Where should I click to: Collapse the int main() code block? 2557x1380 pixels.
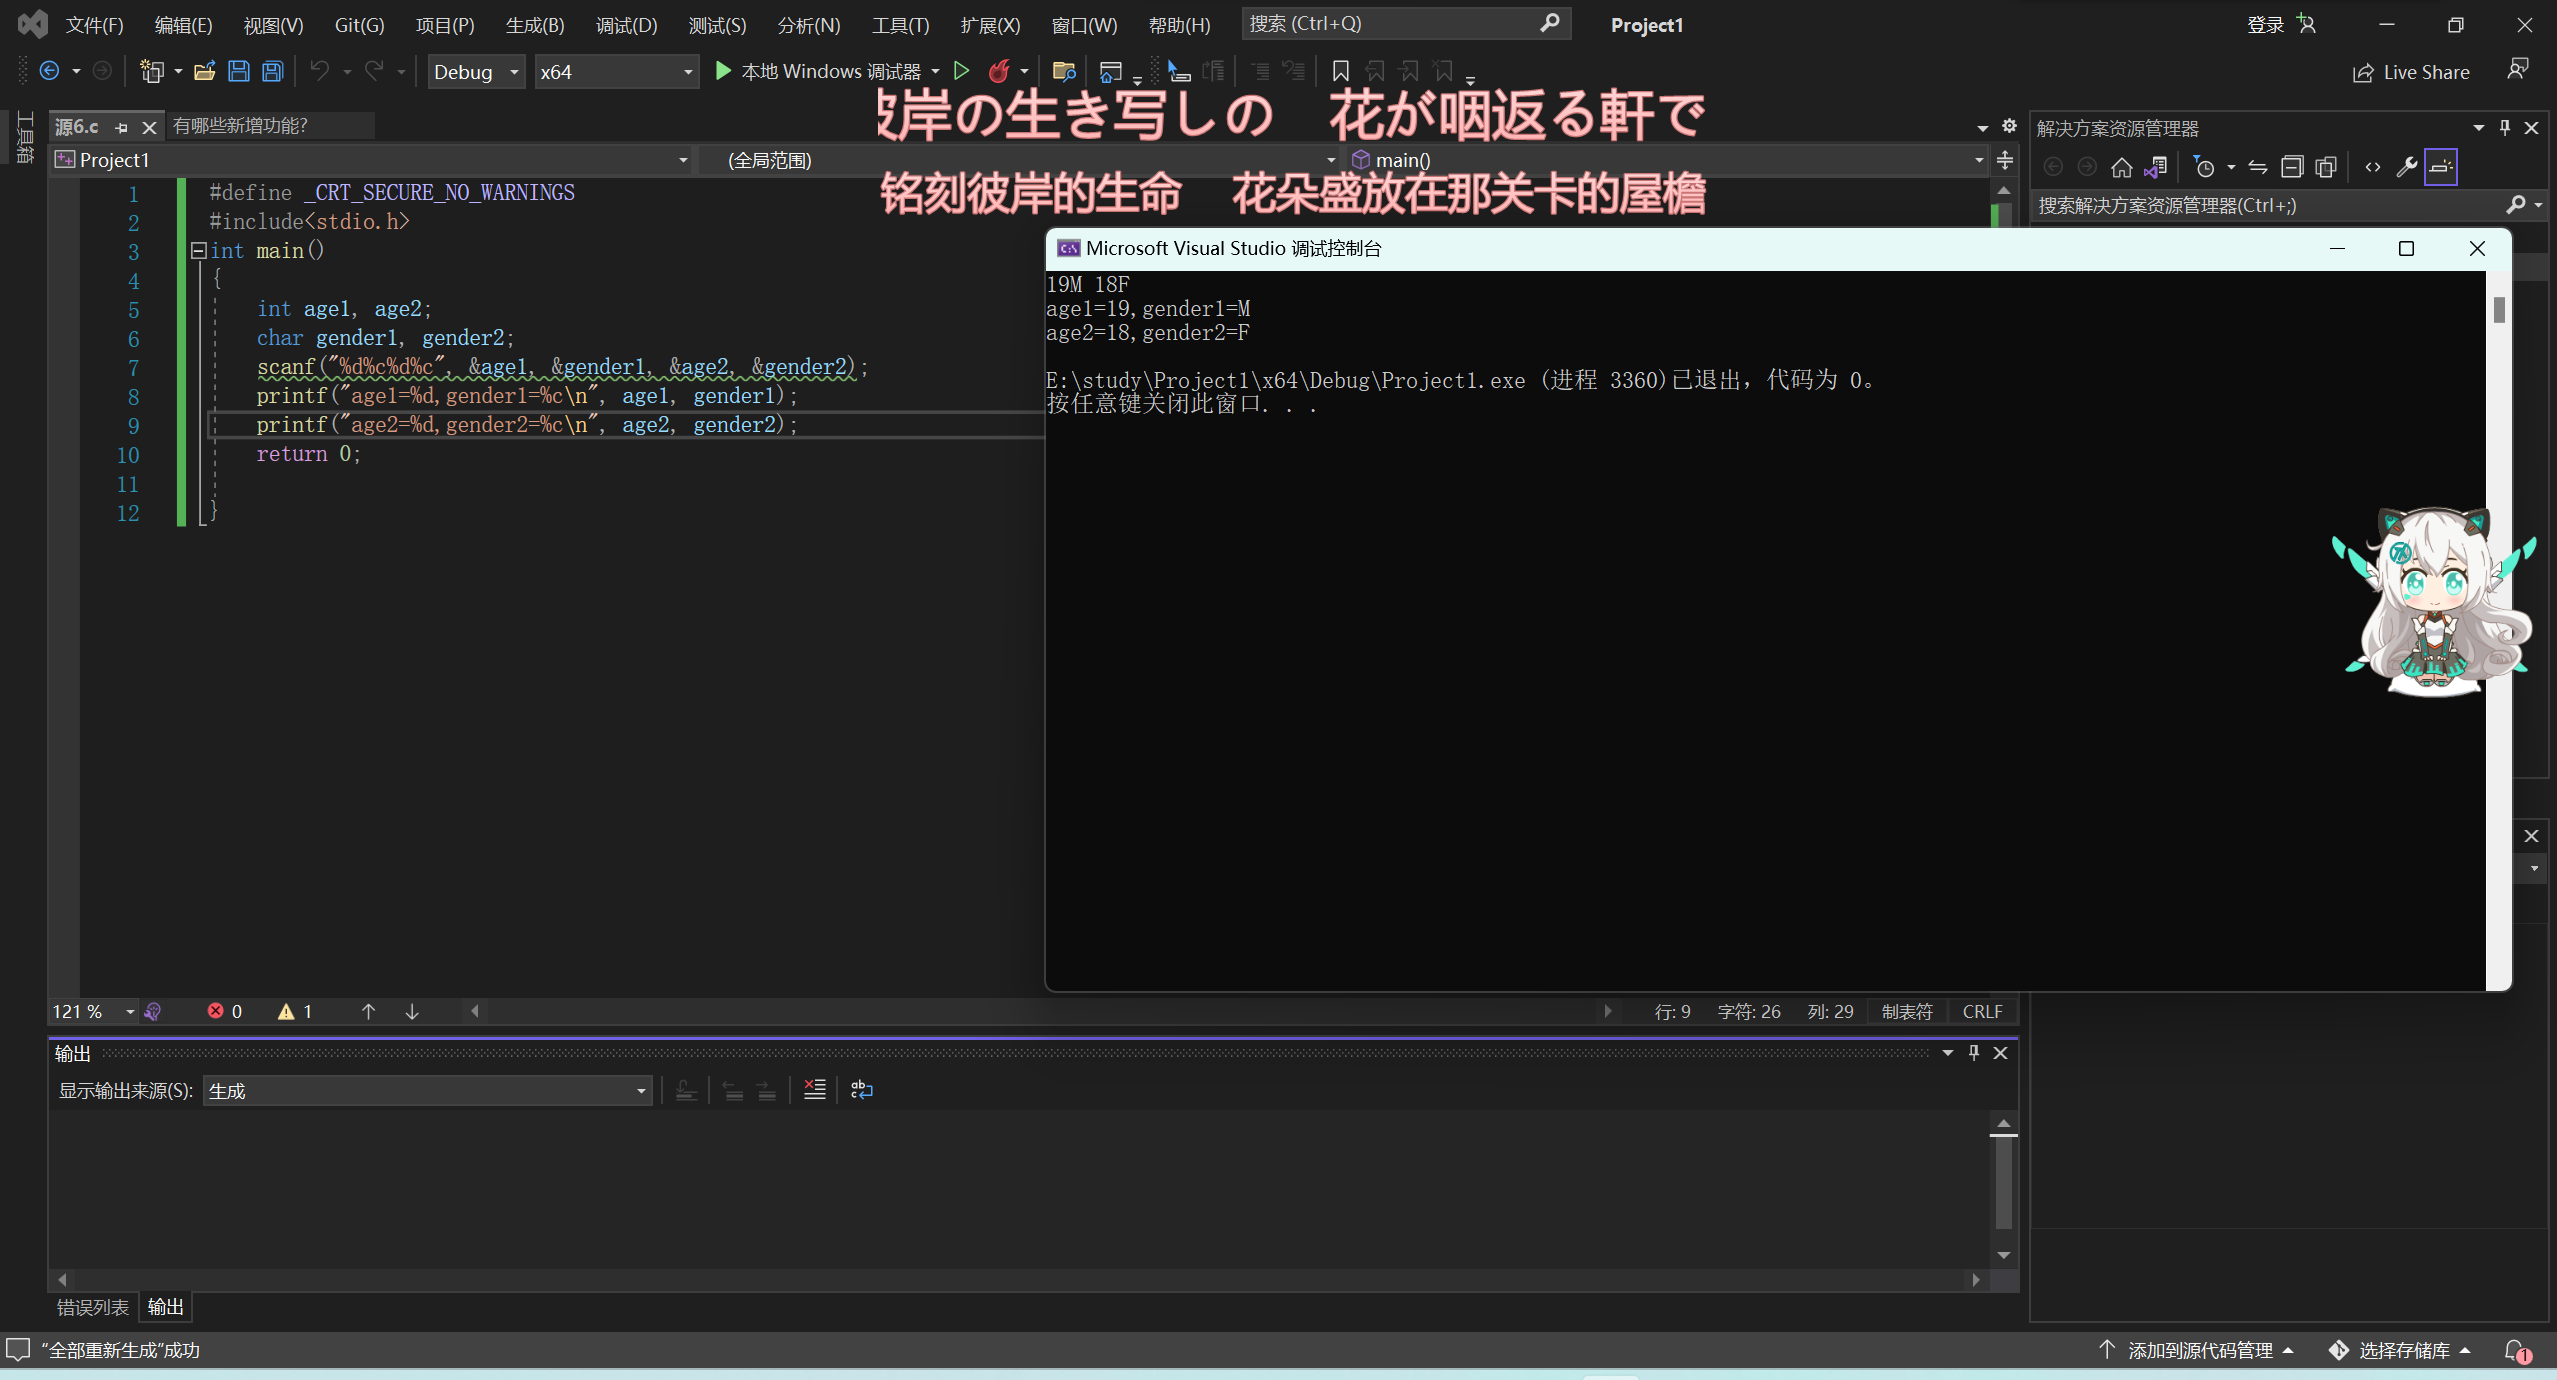point(198,251)
